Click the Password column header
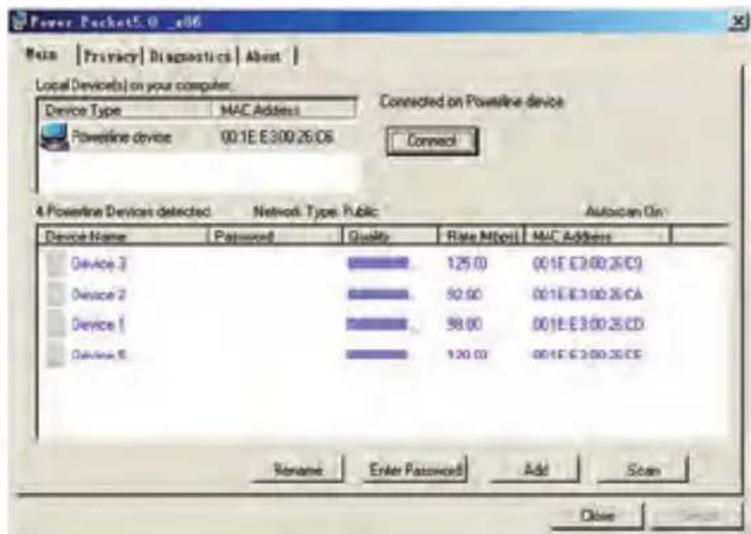Image resolution: width=751 pixels, height=534 pixels. (x=275, y=237)
